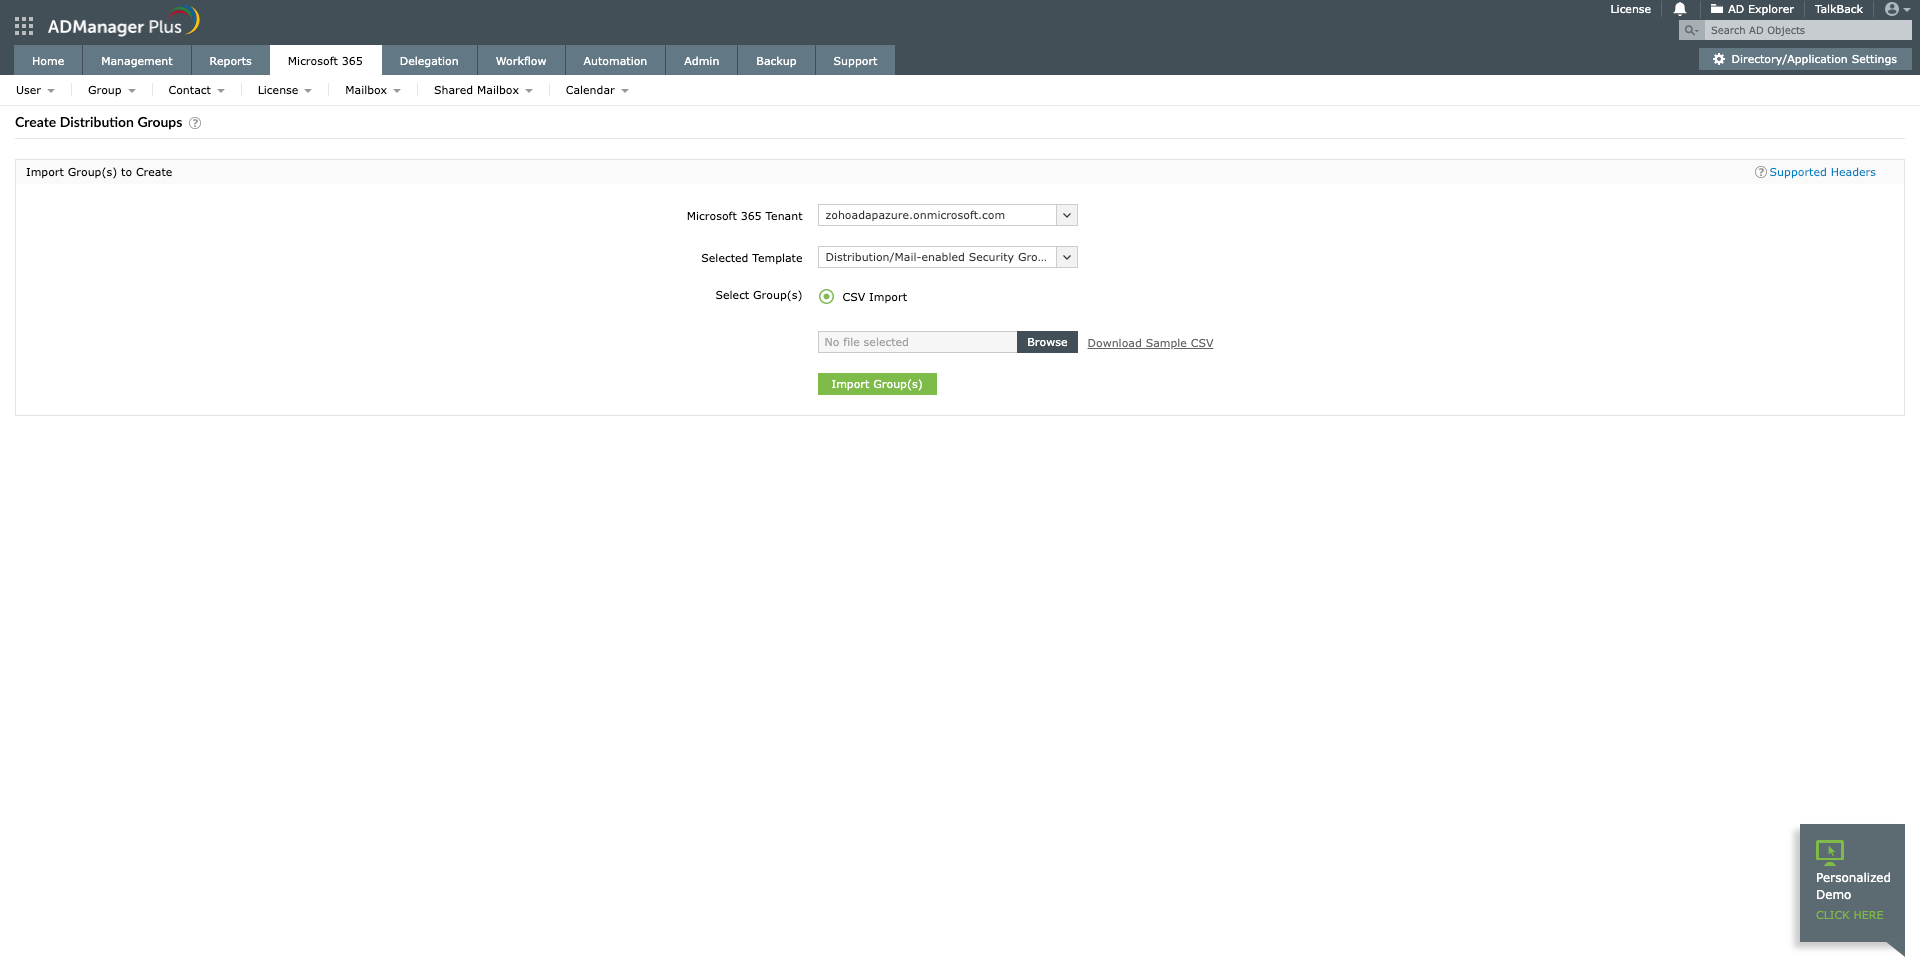1920x963 pixels.
Task: Click the Browse button
Action: 1047,342
